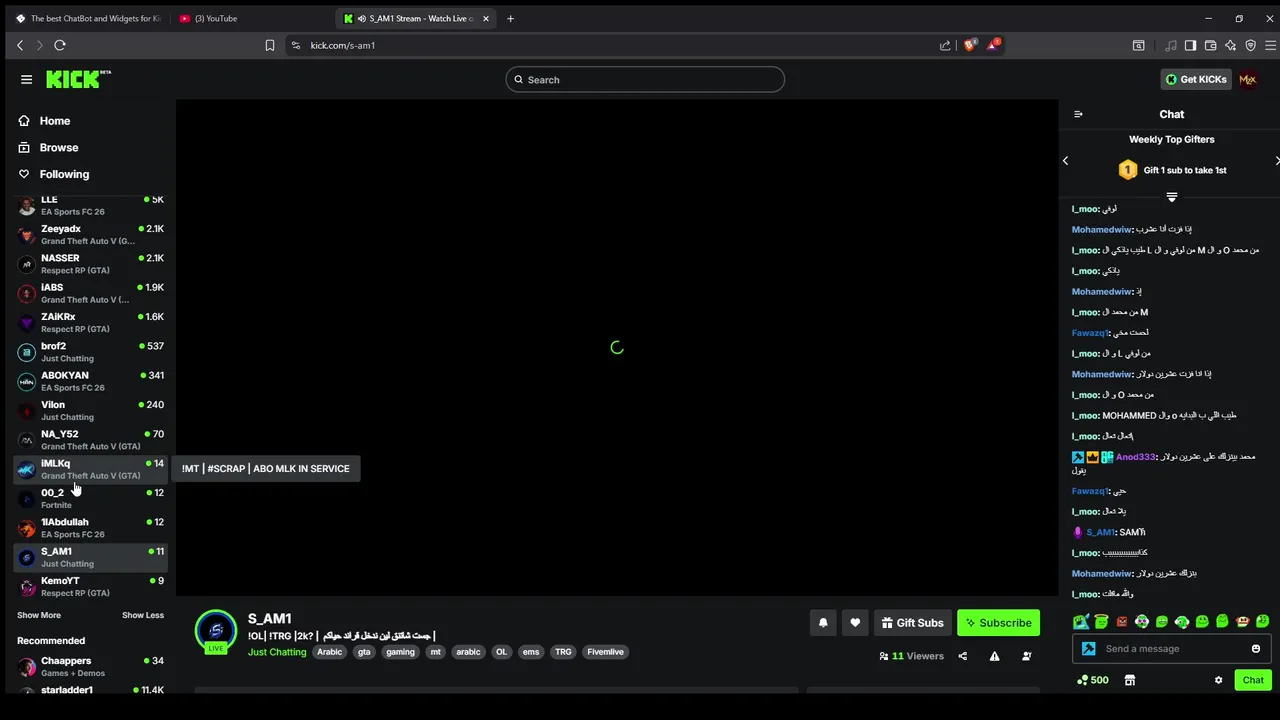Toggle stream notifications bell
1280x720 pixels.
coord(823,622)
